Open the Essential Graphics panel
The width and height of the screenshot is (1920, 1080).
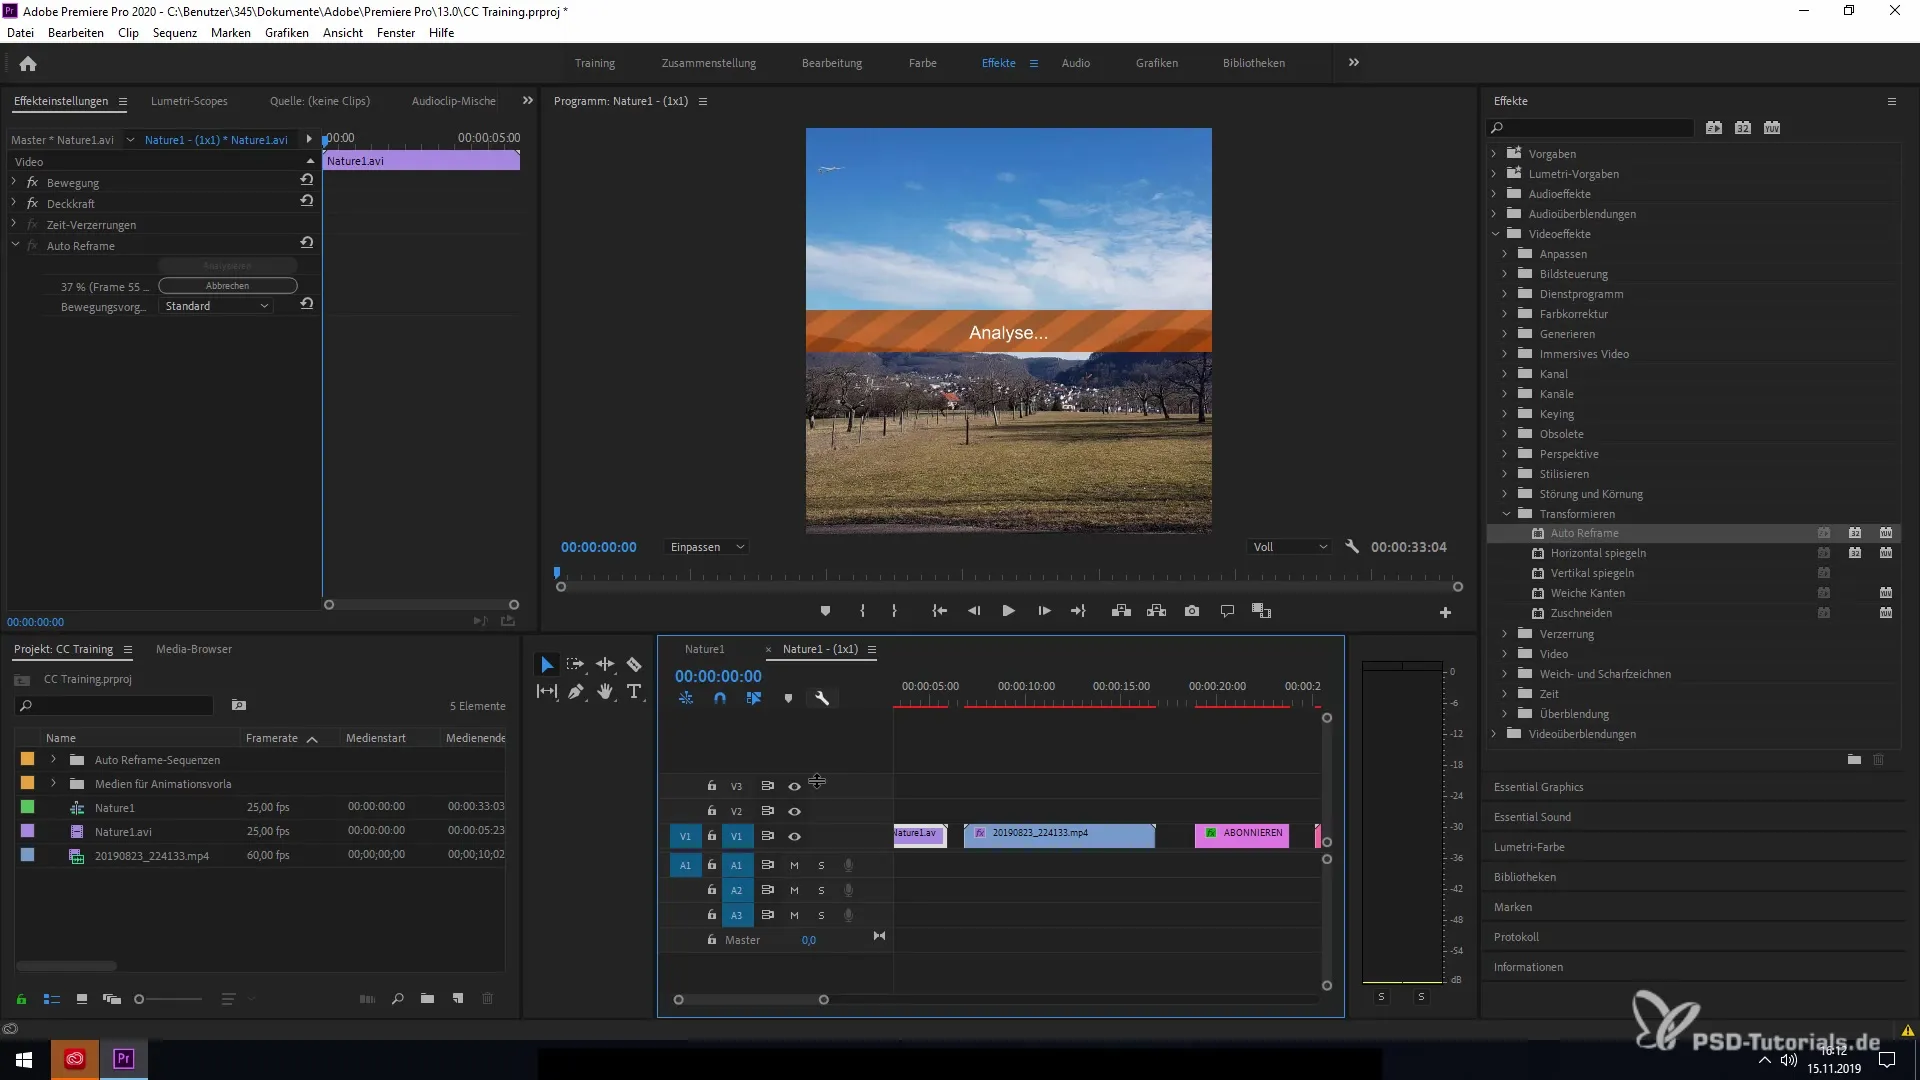click(1538, 787)
